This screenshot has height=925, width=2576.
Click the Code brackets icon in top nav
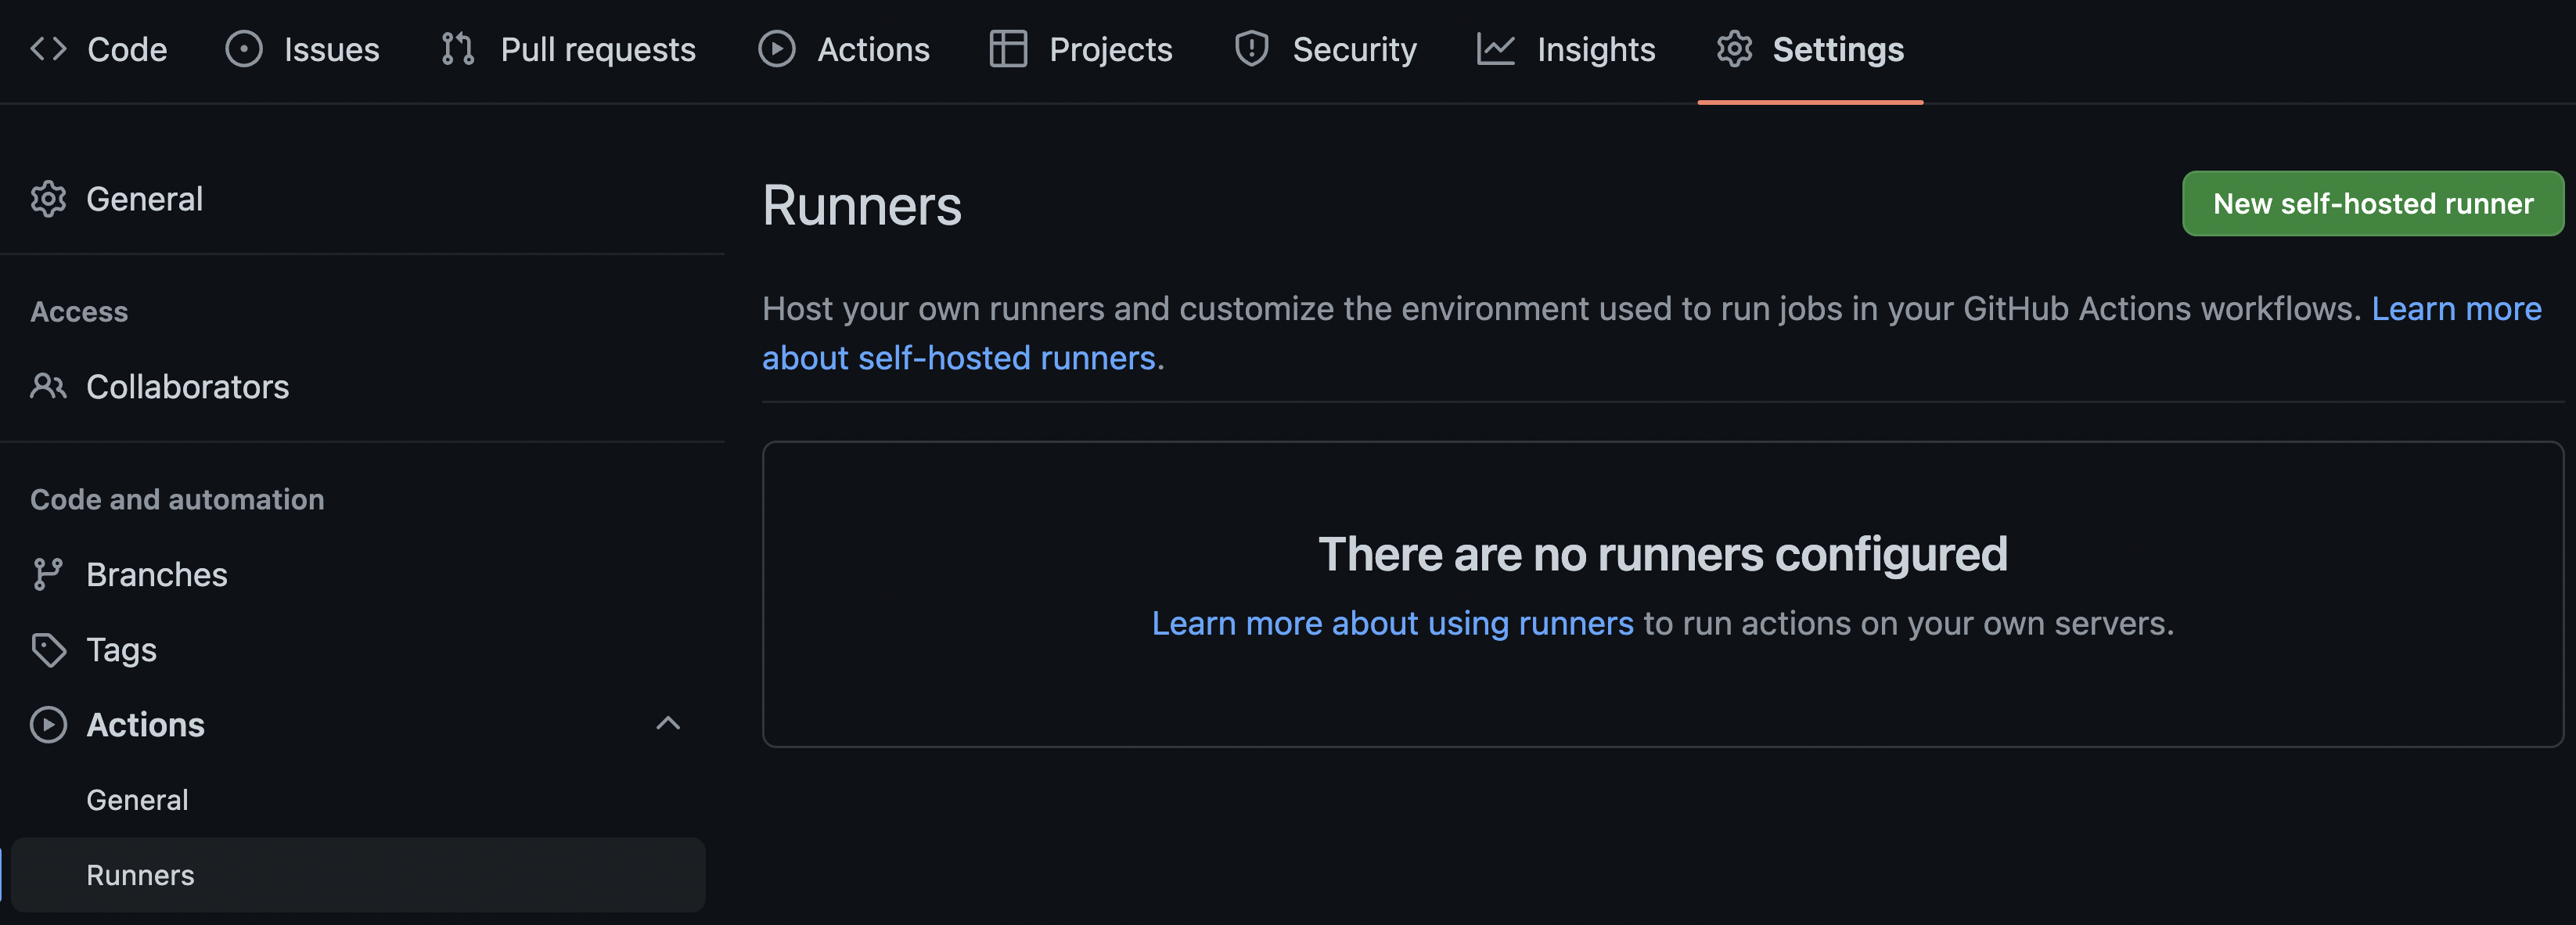point(48,49)
